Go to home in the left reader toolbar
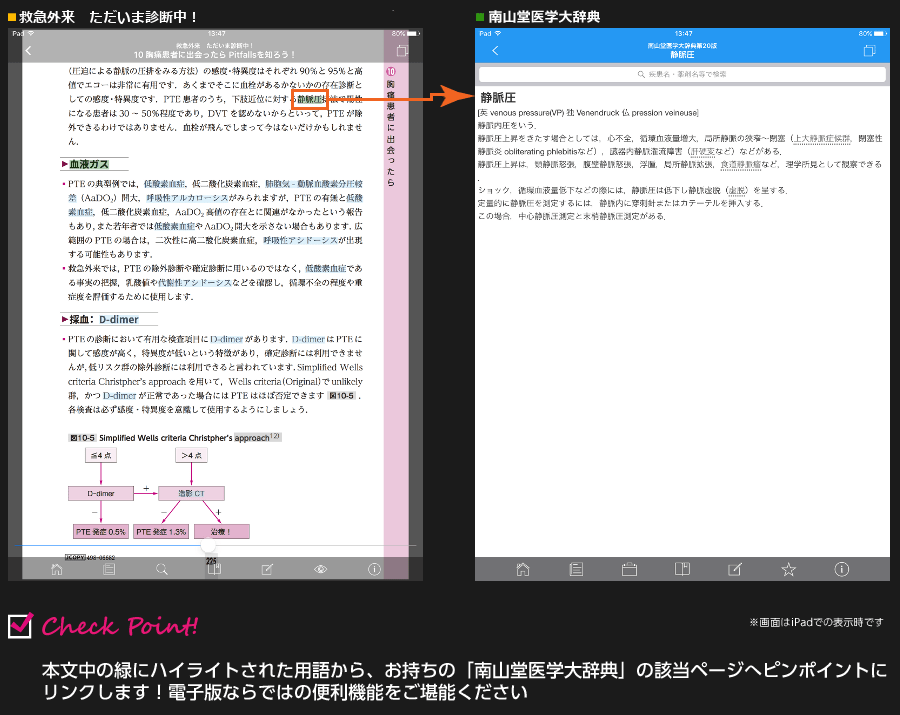The width and height of the screenshot is (900, 715). coord(56,569)
